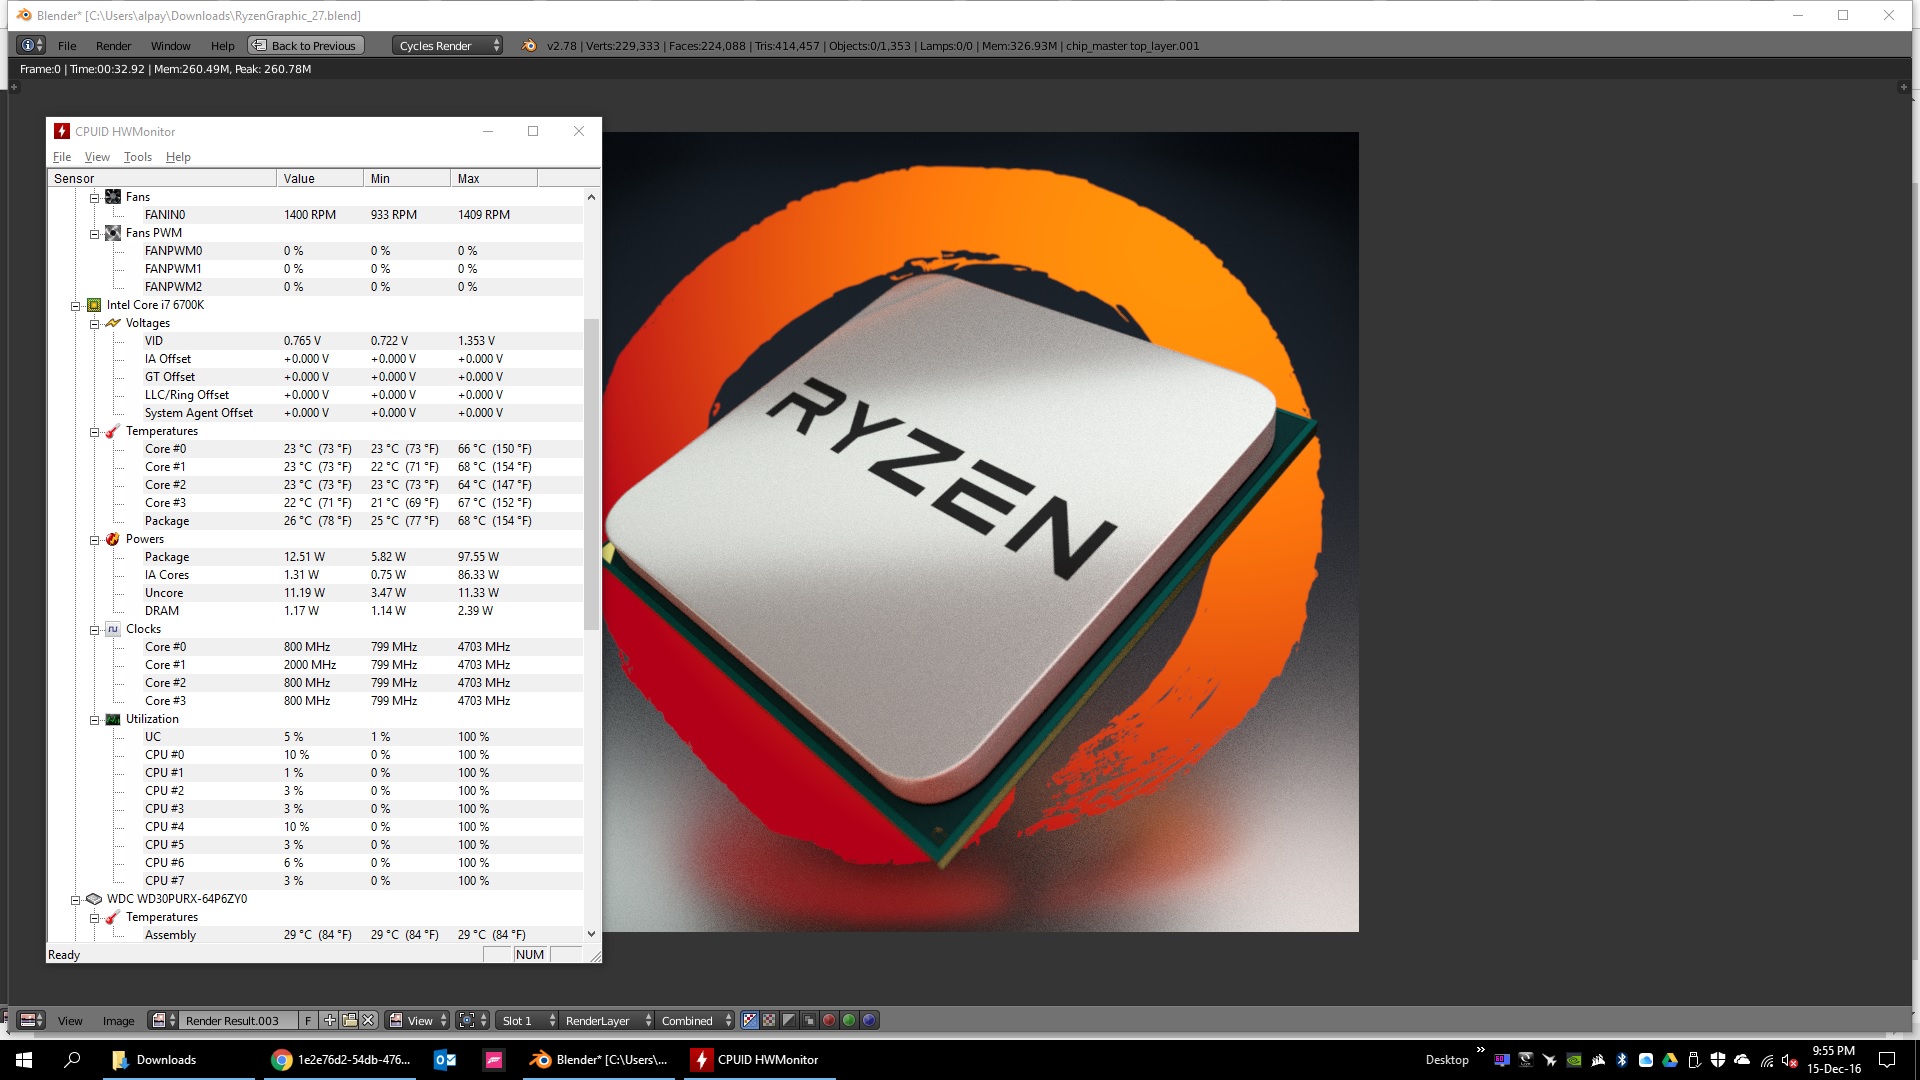Open the Cycles Render engine dropdown
This screenshot has width=1920, height=1080.
[447, 45]
